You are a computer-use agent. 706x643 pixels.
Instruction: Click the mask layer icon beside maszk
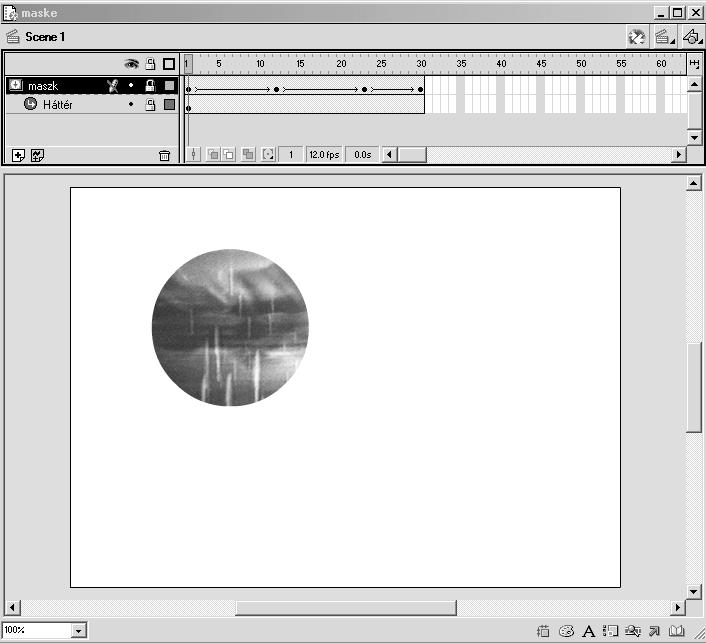pos(16,85)
